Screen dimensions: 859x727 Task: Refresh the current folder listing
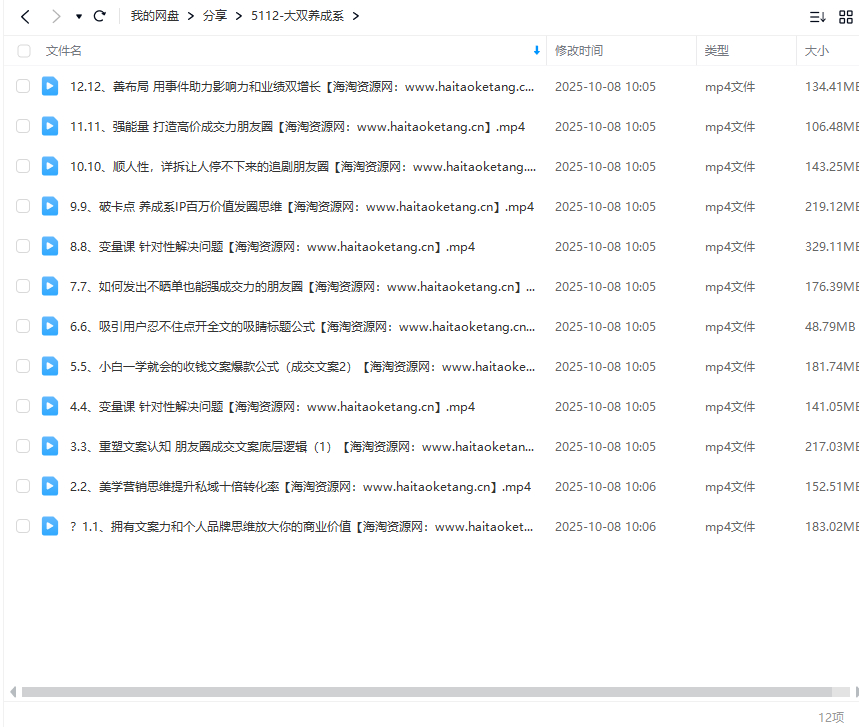click(99, 16)
